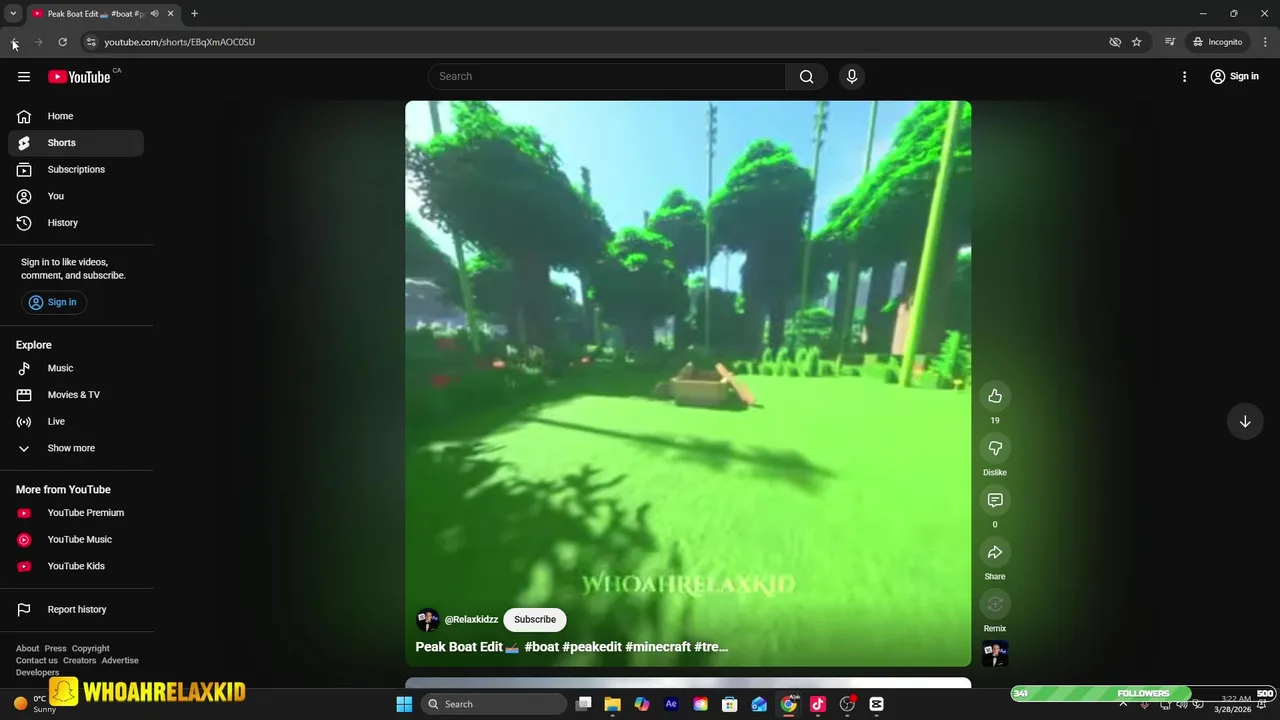Dislike the short with thumbs down
This screenshot has width=1280, height=720.
(x=995, y=448)
